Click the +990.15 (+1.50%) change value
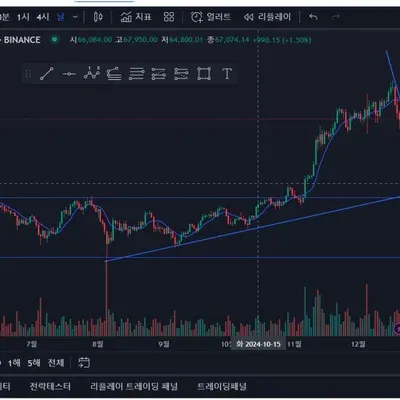Image resolution: width=400 pixels, height=400 pixels. (282, 40)
